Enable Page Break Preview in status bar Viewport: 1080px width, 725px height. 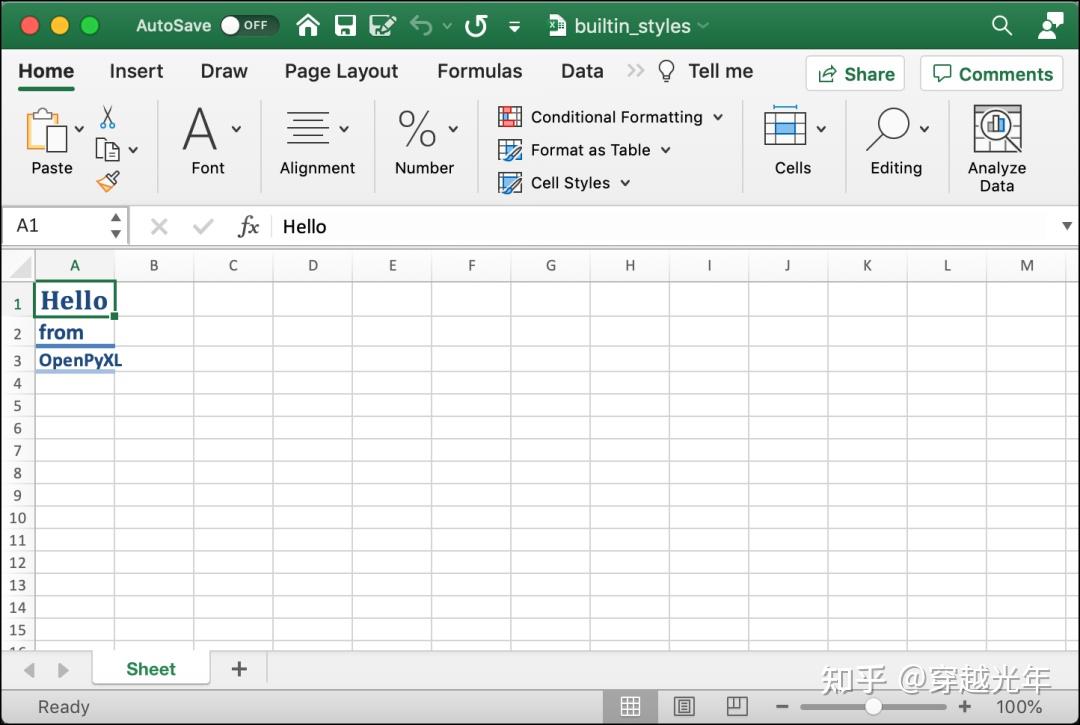coord(737,706)
